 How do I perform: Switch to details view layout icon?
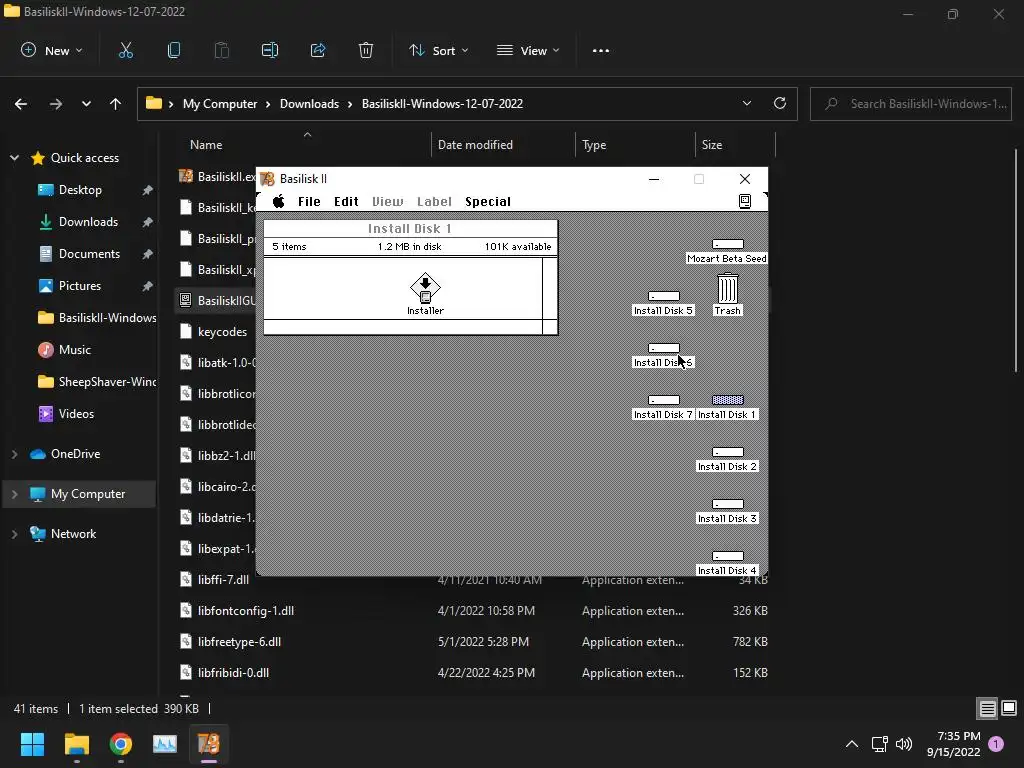(987, 709)
